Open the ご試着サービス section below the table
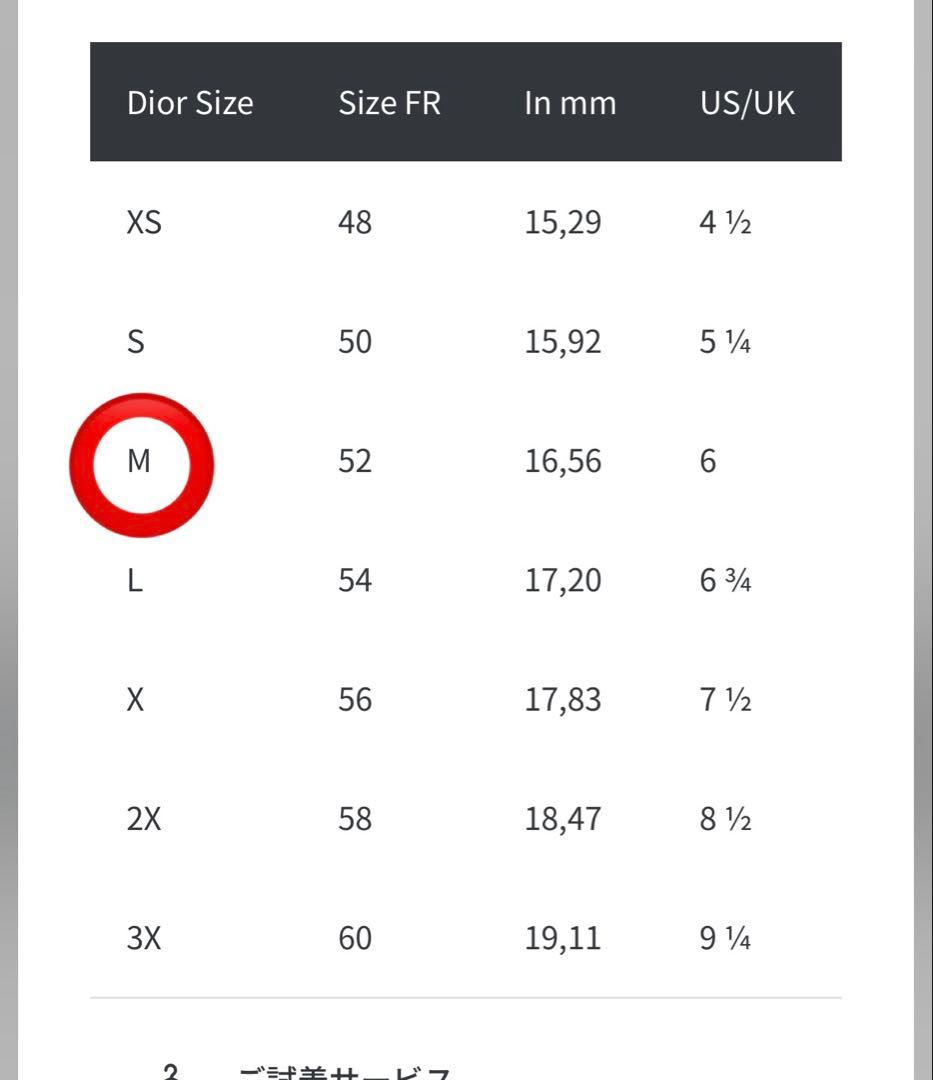 345,1070
